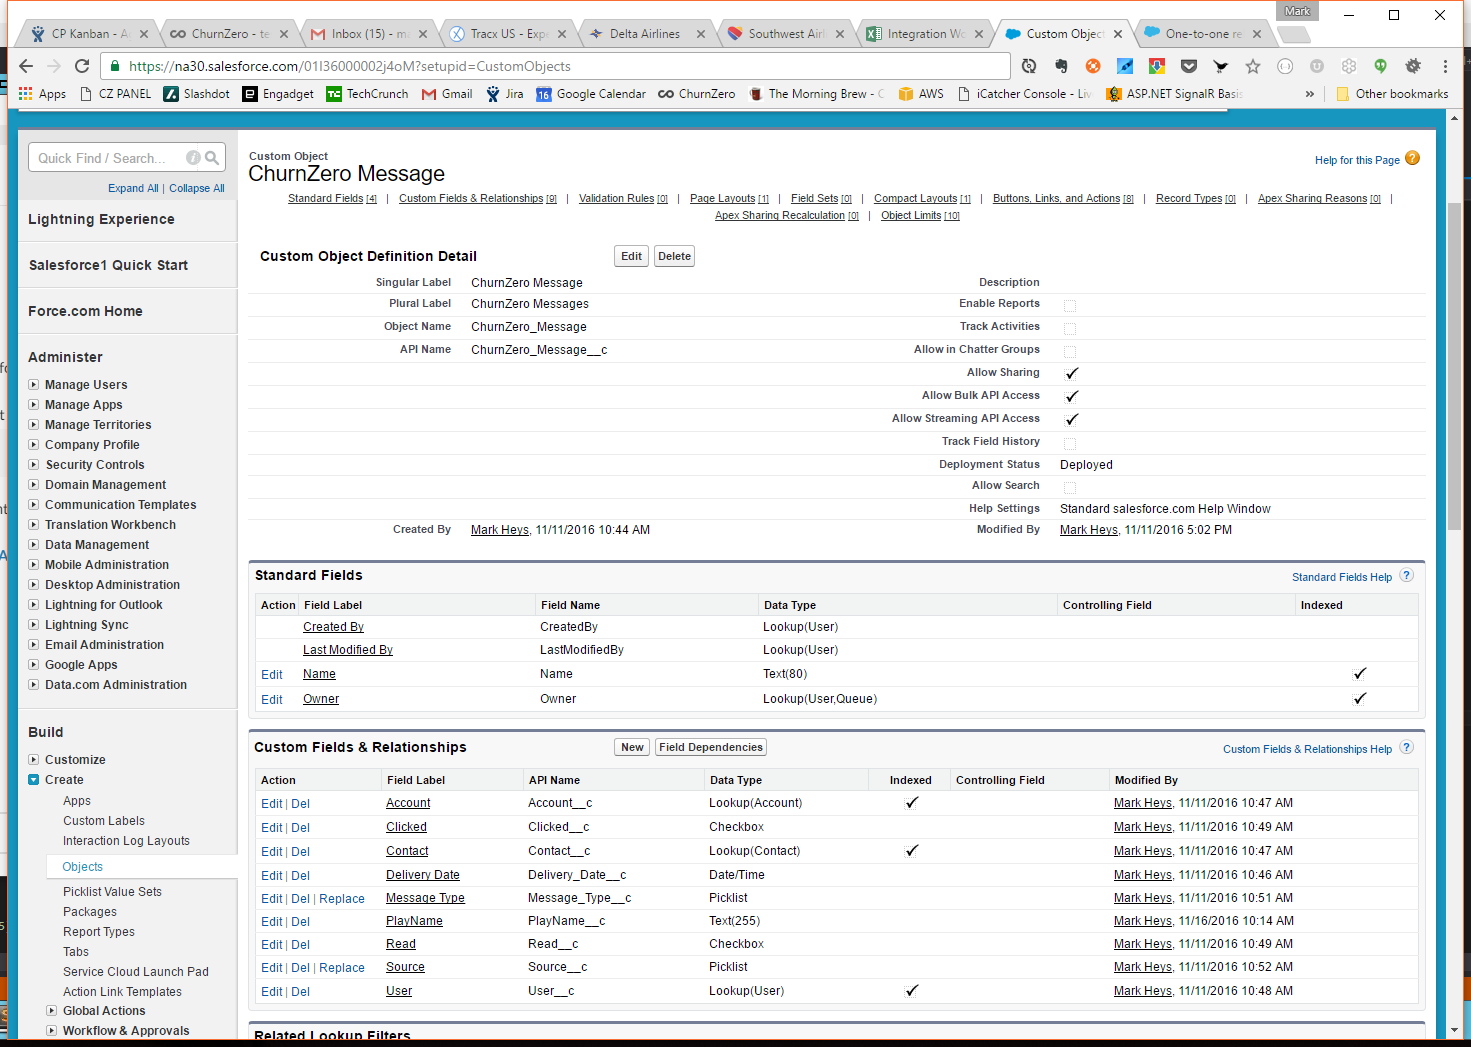Image resolution: width=1471 pixels, height=1047 pixels.
Task: Click Custom Fields & Relationships Help question icon
Action: click(1406, 747)
